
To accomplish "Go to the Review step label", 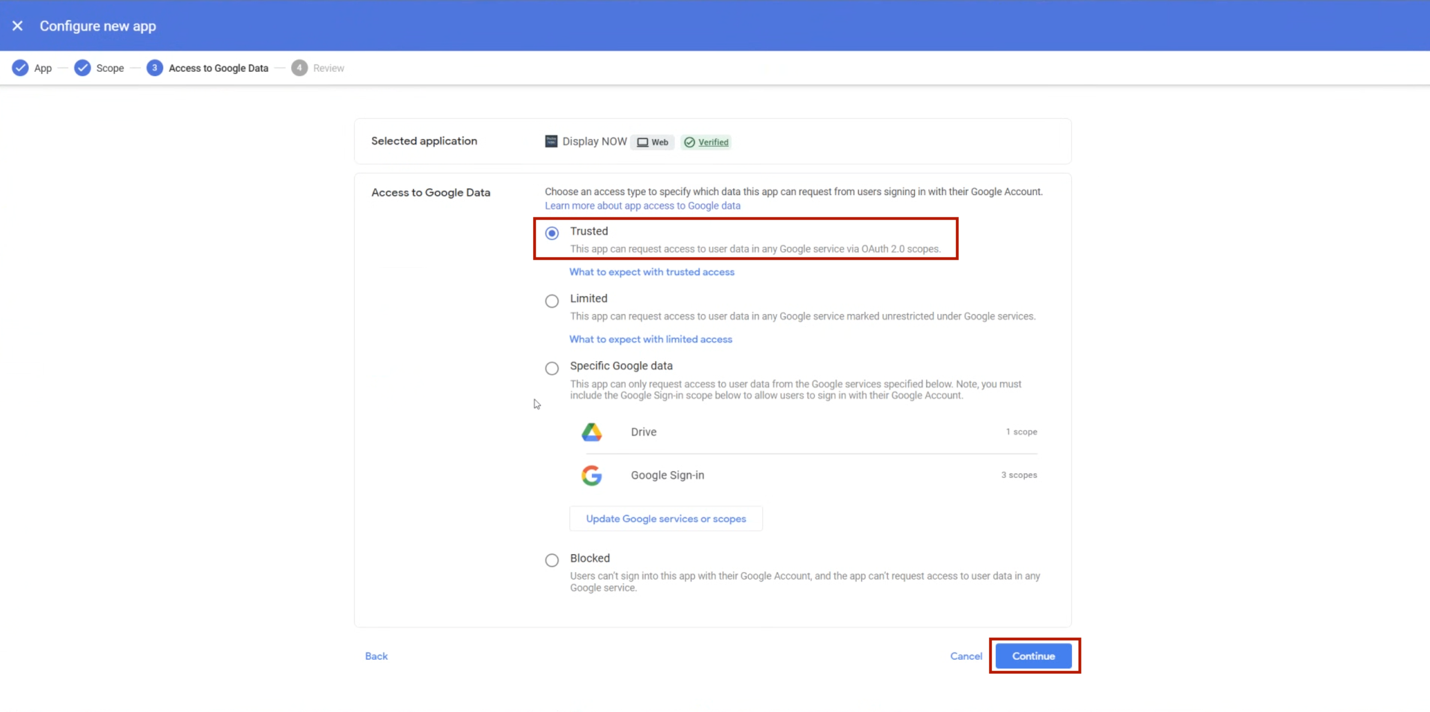I will tap(329, 68).
